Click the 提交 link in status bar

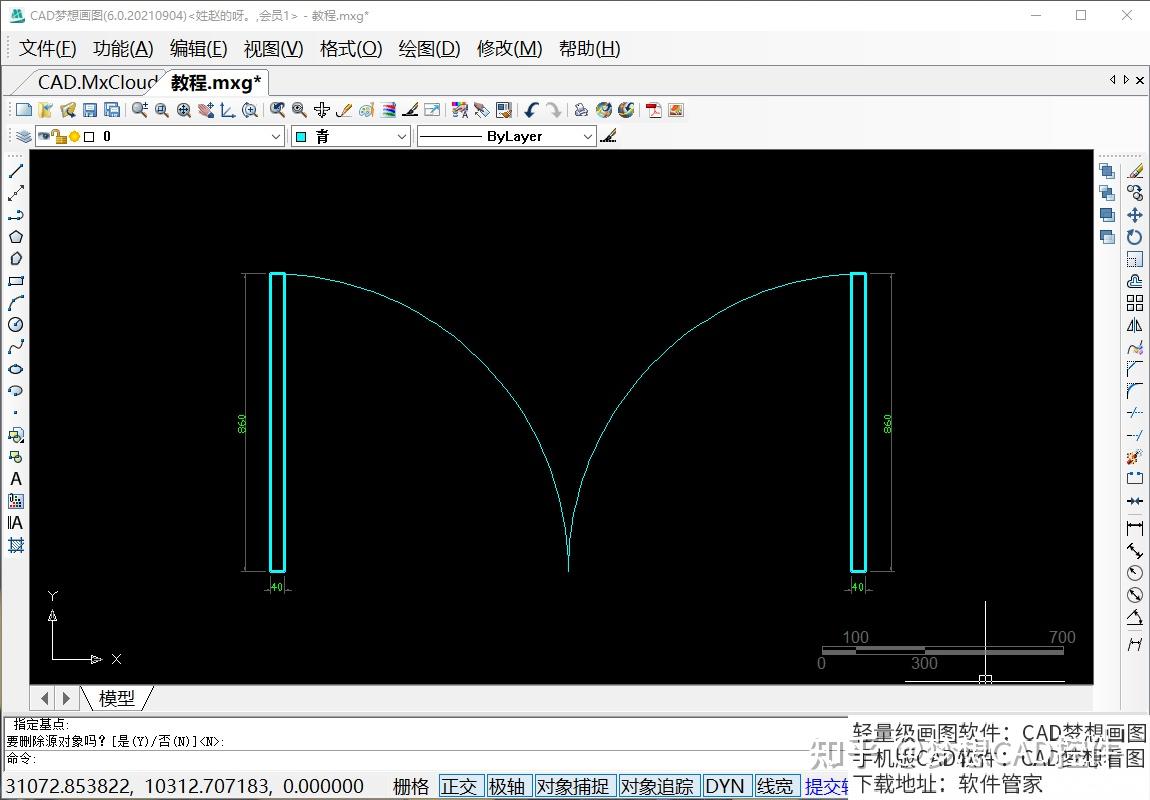[x=826, y=787]
